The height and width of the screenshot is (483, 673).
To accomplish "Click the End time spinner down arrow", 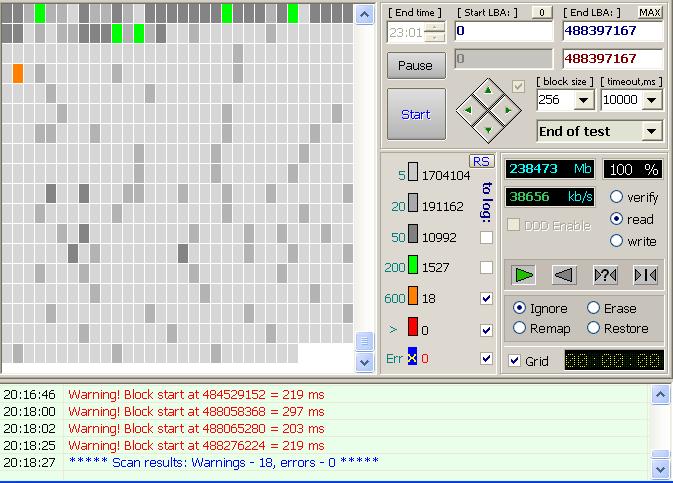I will coord(435,37).
